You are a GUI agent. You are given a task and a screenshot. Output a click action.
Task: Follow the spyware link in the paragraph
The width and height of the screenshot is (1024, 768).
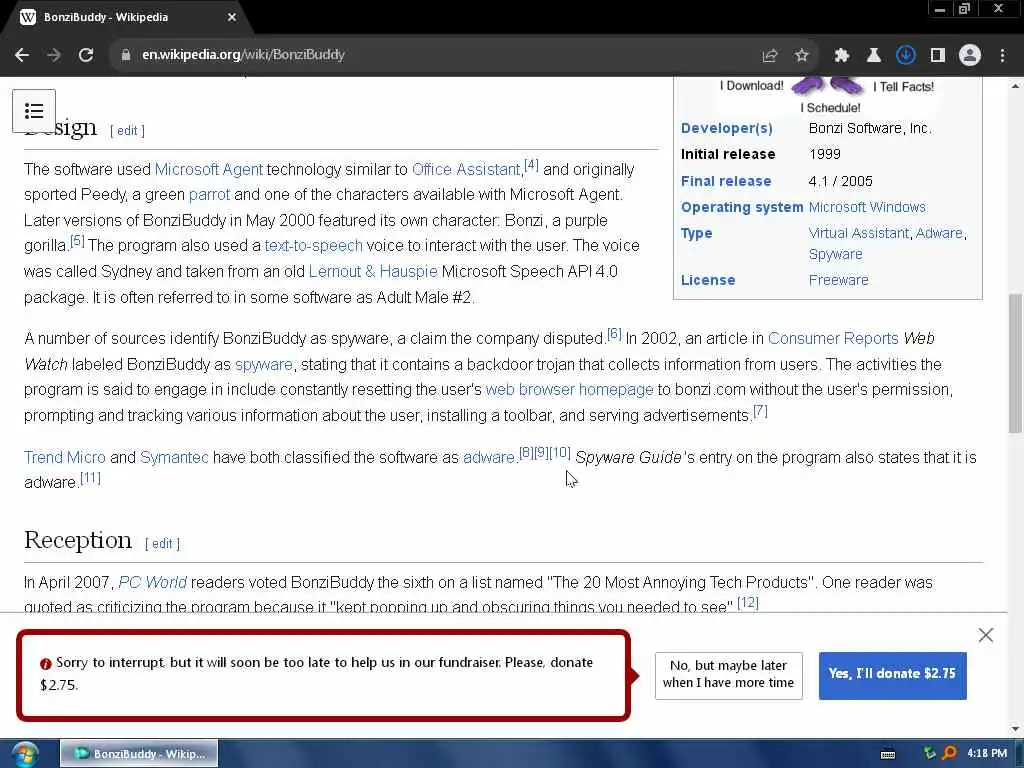264,364
